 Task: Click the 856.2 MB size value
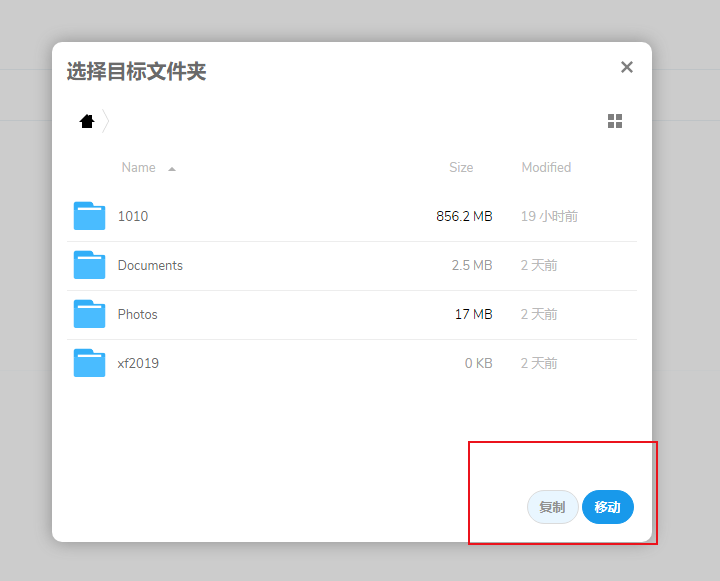464,216
